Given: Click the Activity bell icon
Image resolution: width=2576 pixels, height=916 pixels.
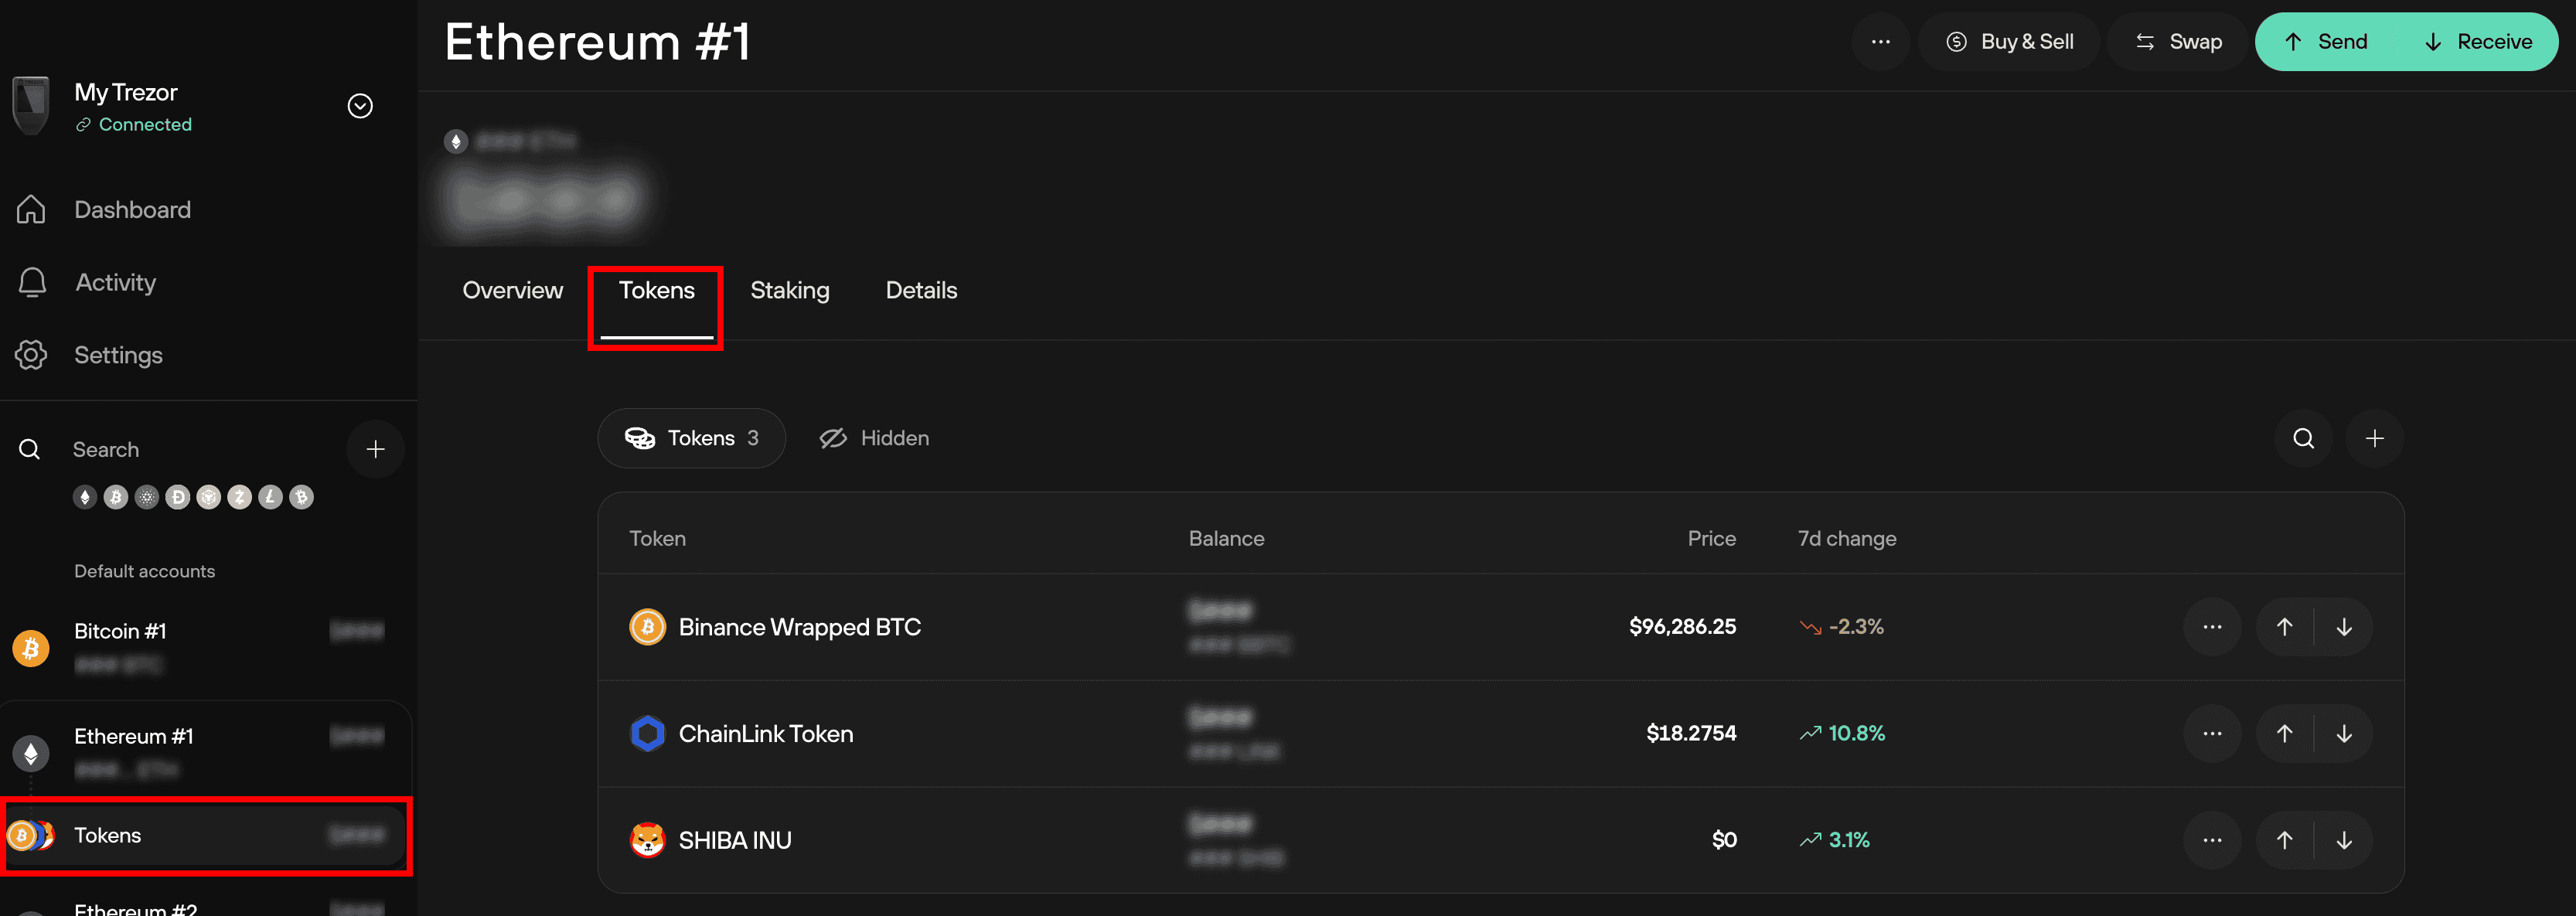Looking at the screenshot, I should [x=32, y=283].
